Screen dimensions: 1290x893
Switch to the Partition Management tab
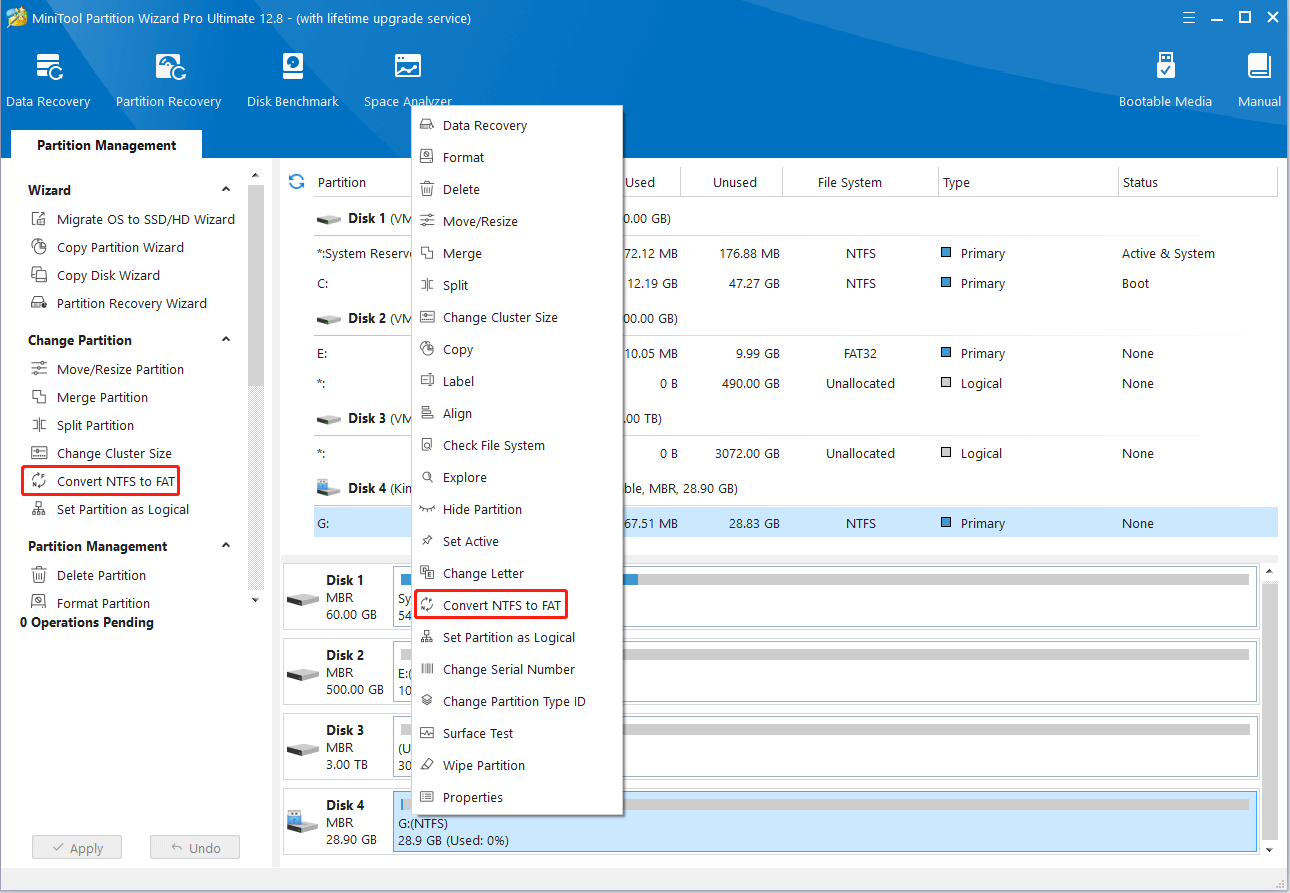point(107,145)
